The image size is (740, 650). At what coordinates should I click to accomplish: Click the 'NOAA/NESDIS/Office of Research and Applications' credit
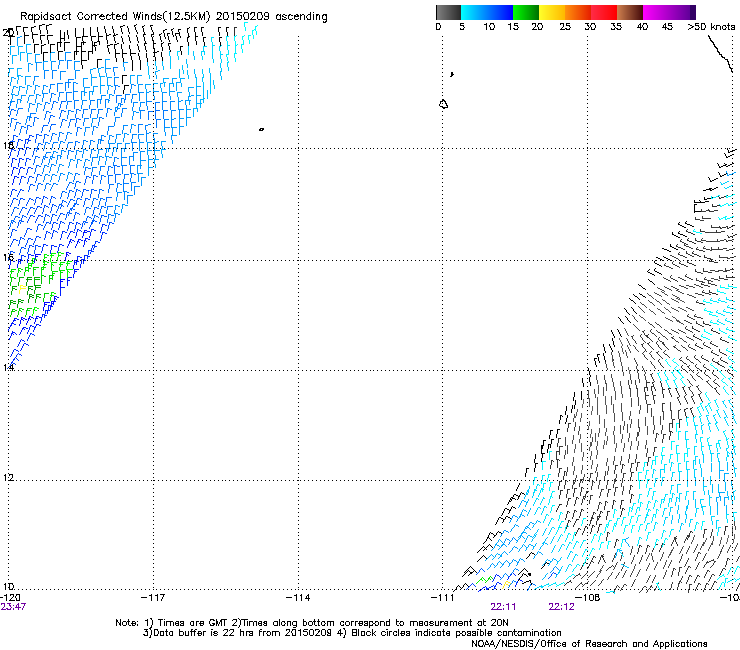589,644
